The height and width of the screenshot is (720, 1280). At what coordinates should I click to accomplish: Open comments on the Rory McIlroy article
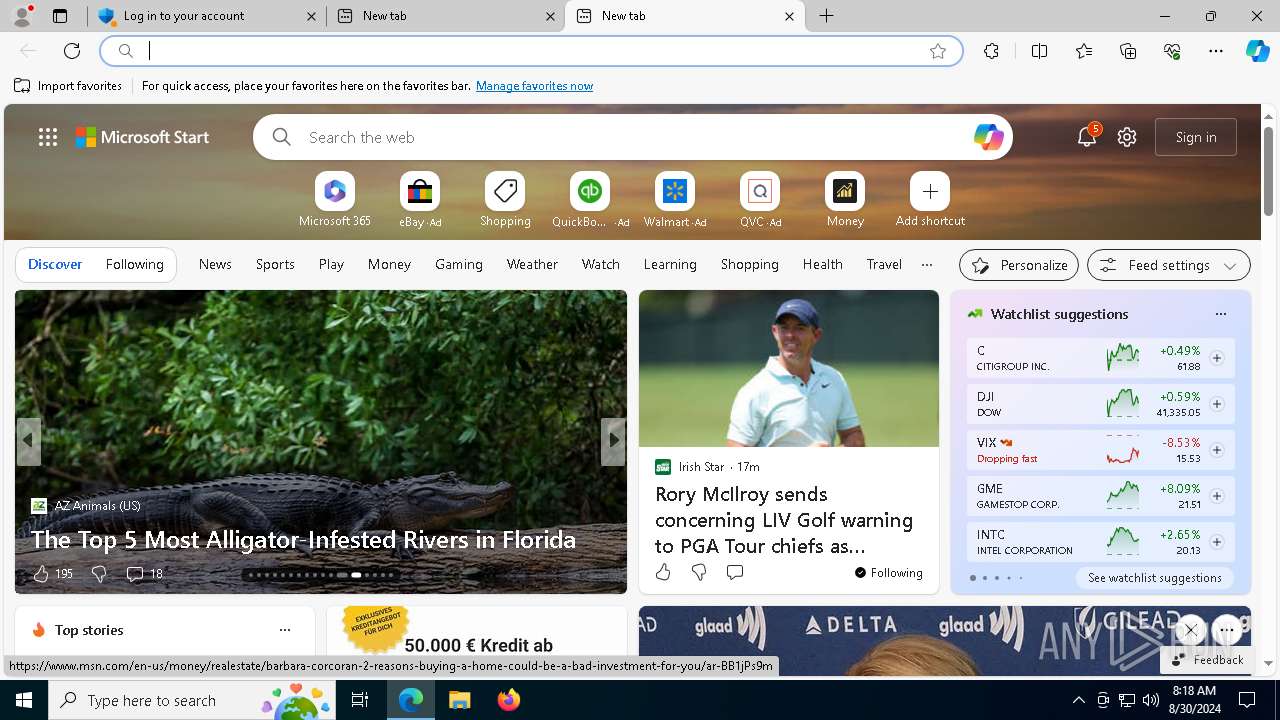[x=735, y=572]
